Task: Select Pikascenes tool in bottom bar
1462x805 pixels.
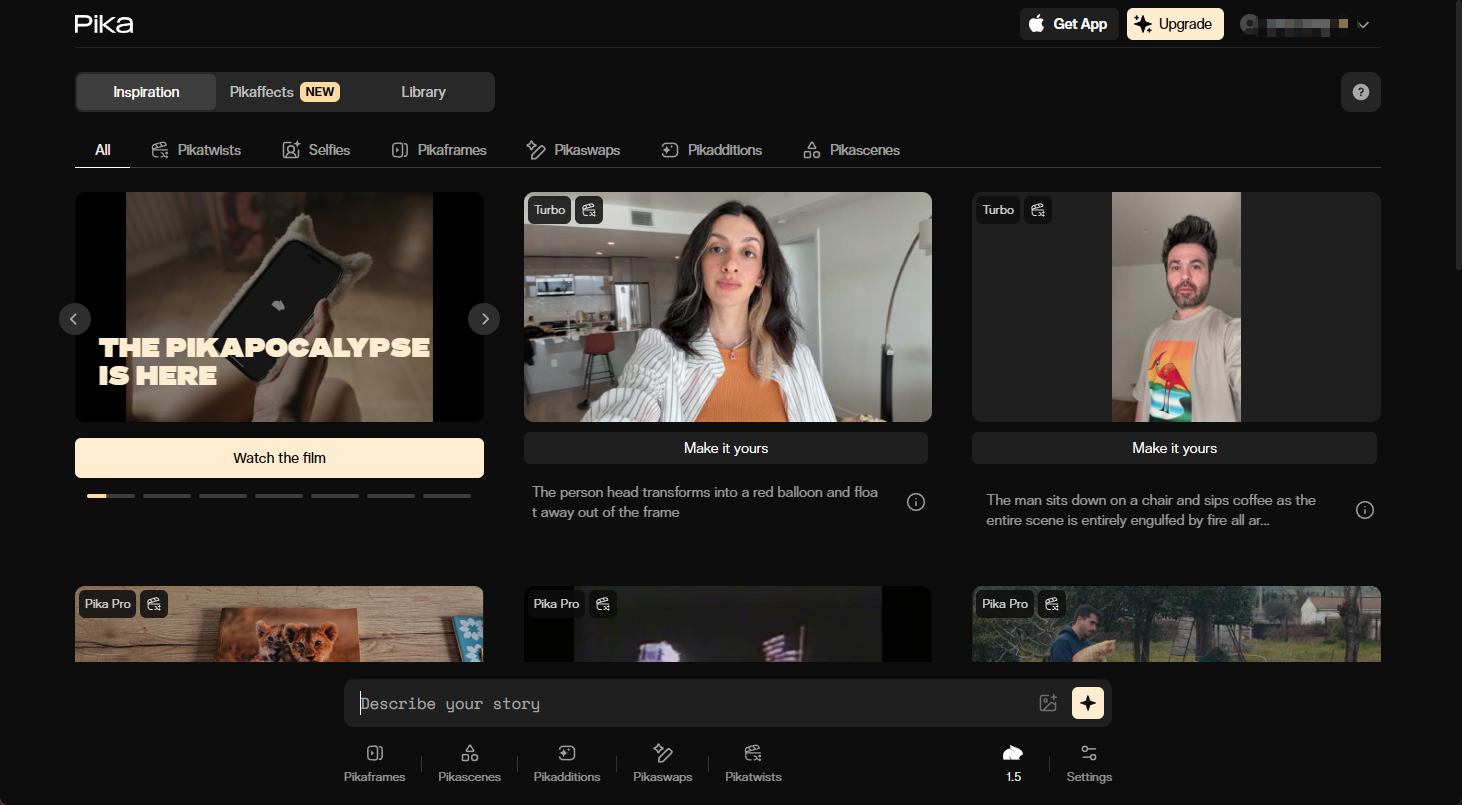Action: pos(469,763)
